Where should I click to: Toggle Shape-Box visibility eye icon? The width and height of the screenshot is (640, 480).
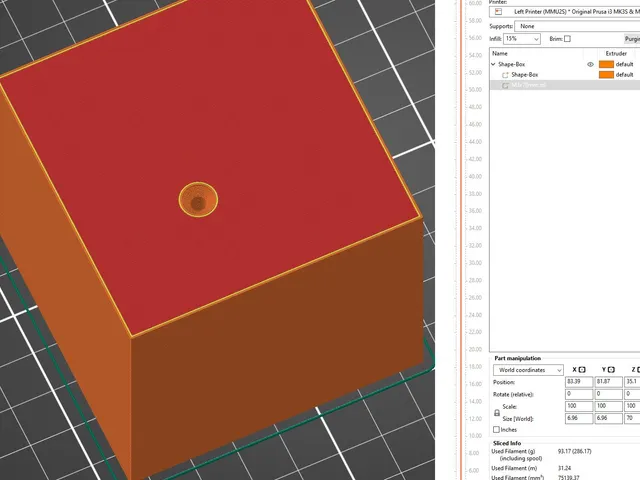coord(590,64)
